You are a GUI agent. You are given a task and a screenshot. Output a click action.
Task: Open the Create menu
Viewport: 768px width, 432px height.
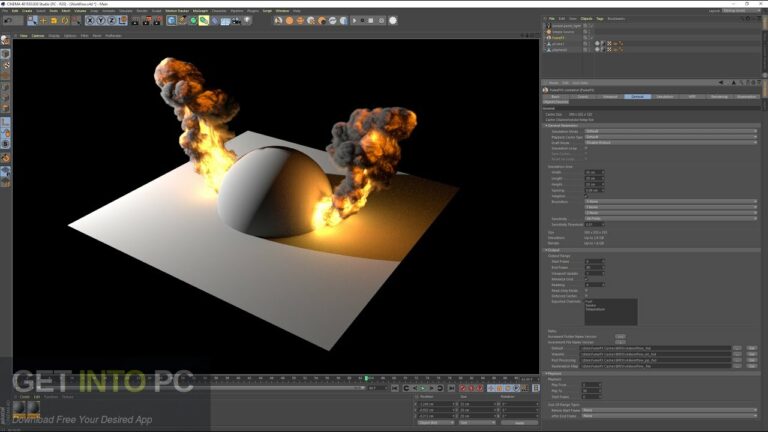tap(27, 11)
